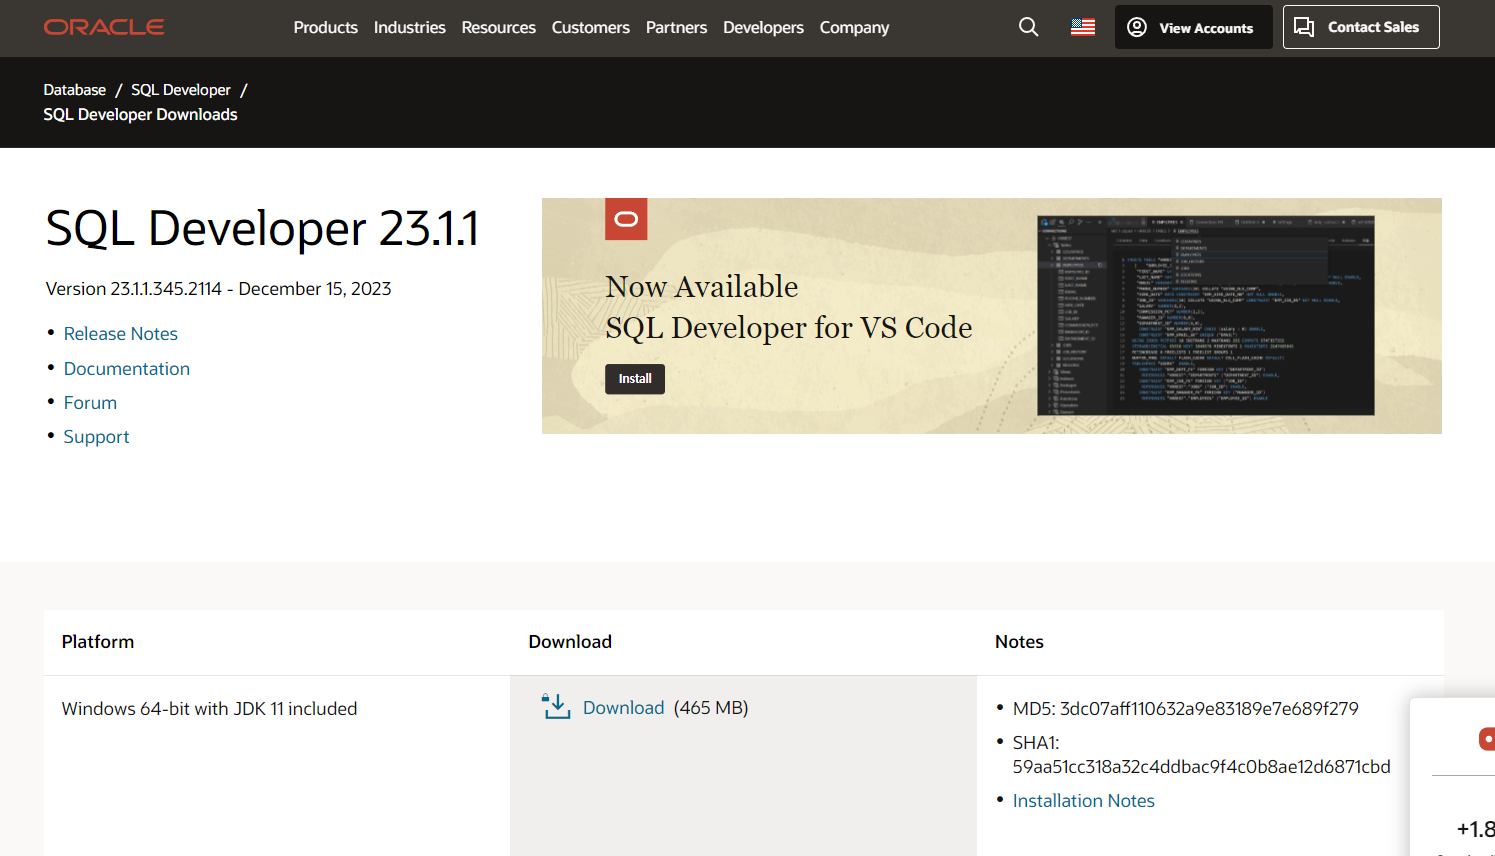Open the Partners menu
The image size is (1495, 856).
click(676, 28)
